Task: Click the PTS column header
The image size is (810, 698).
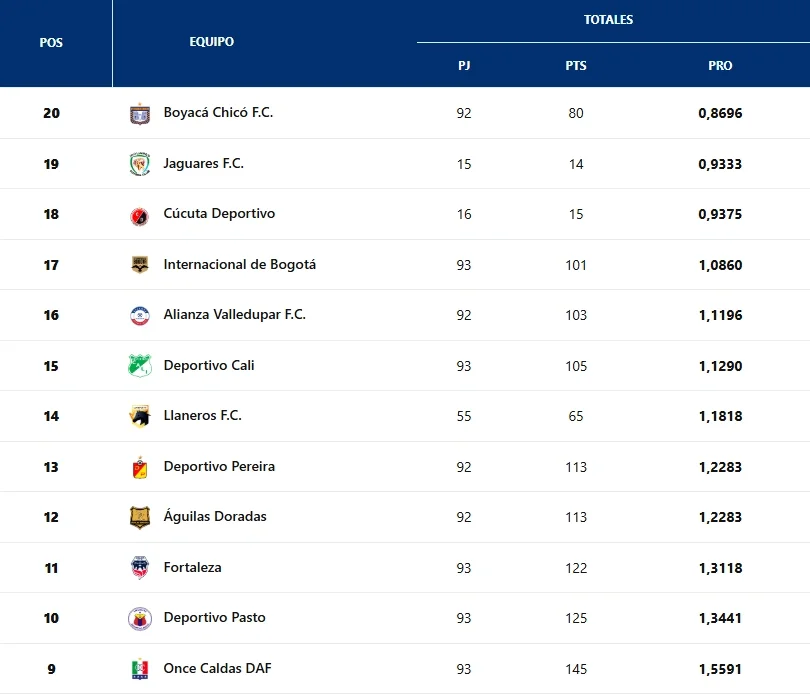Action: [576, 66]
